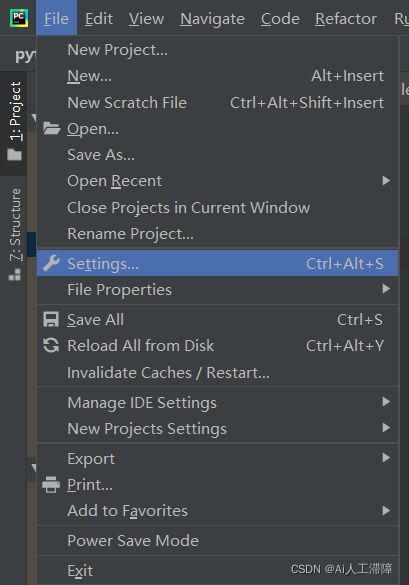Click the Settings wrench icon
Viewport: 409px width, 585px height.
pyautogui.click(x=51, y=263)
